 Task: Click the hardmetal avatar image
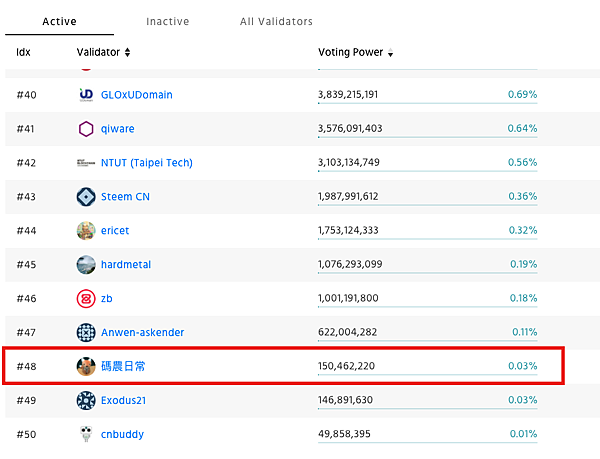tap(86, 265)
